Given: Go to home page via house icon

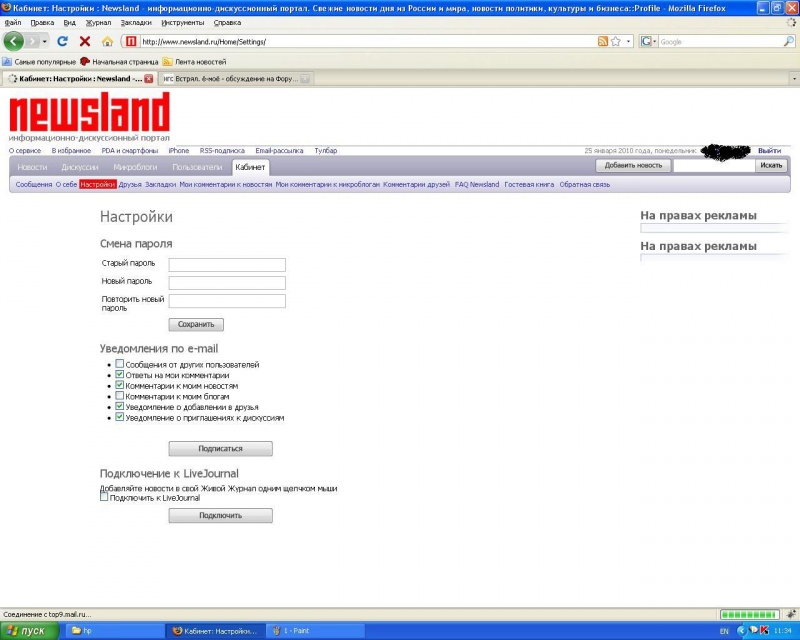Looking at the screenshot, I should [107, 41].
